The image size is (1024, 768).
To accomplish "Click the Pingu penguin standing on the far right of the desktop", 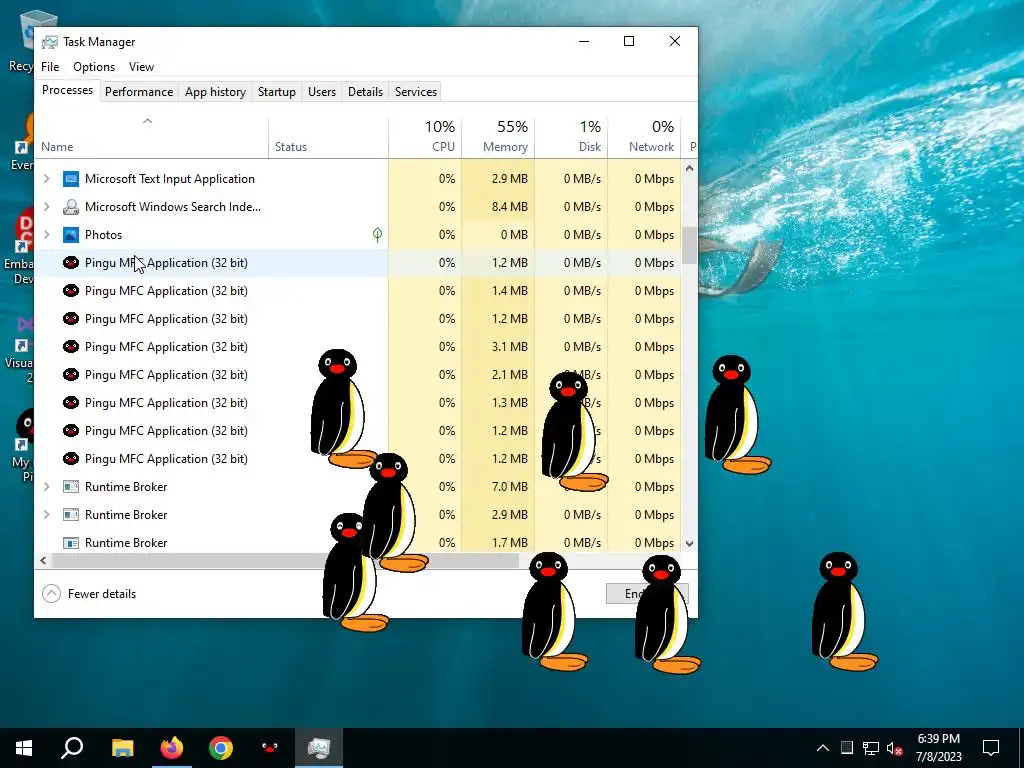I will tap(843, 611).
